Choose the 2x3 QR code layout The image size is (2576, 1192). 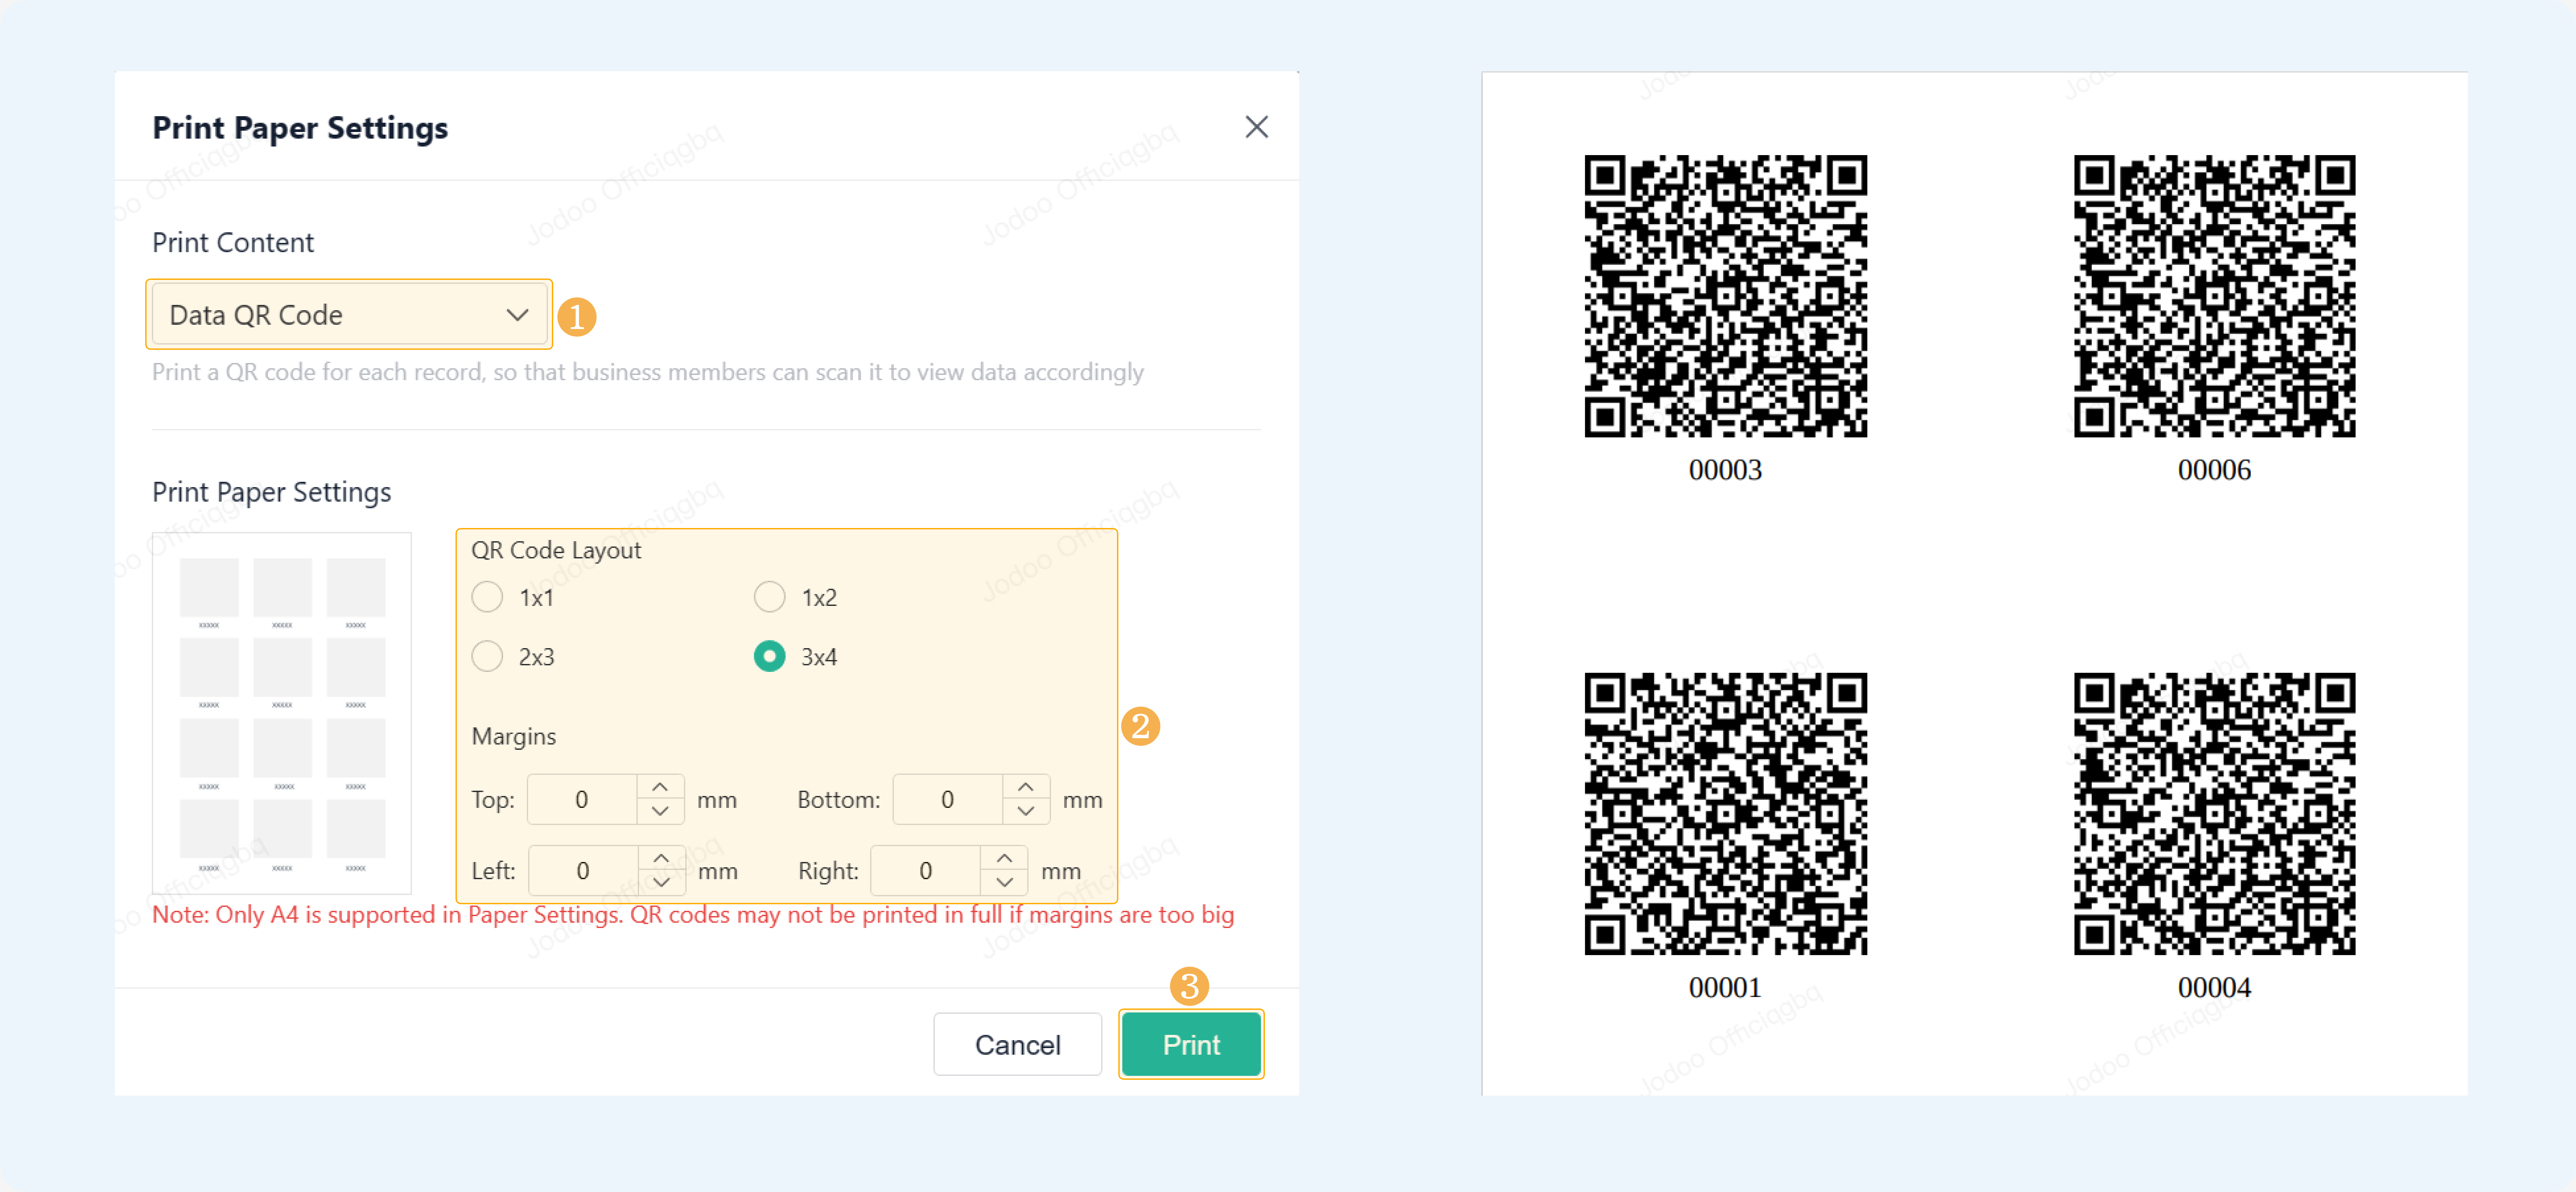click(x=487, y=657)
